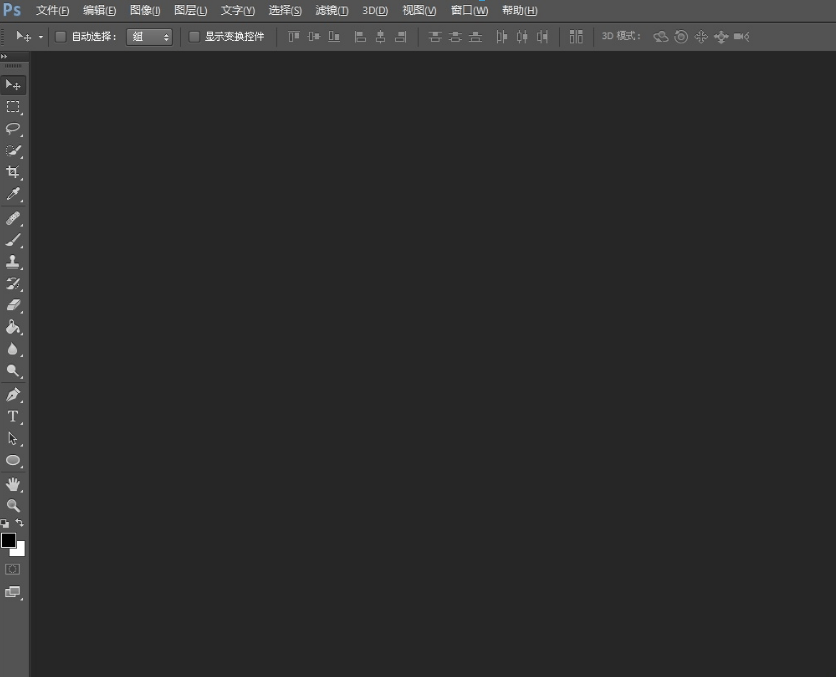Viewport: 836px width, 677px height.
Task: Select the Crop tool
Action: (13, 172)
